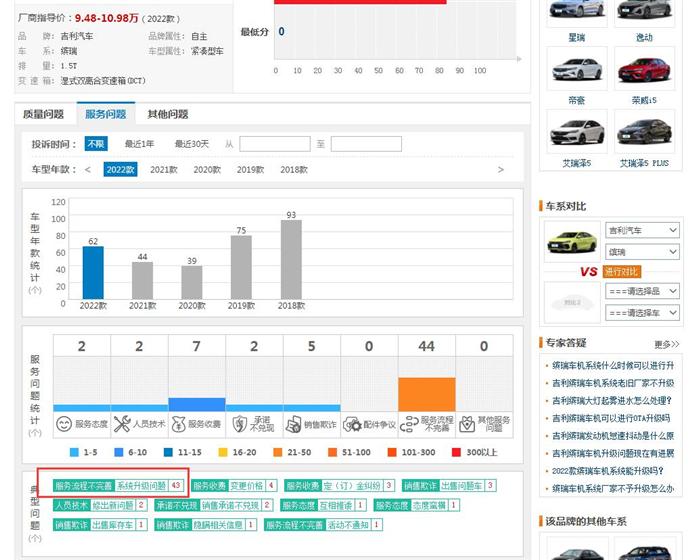700x560 pixels.
Task: Open question 2022款缤瑞车机系统能升级吗?
Action: click(x=608, y=471)
